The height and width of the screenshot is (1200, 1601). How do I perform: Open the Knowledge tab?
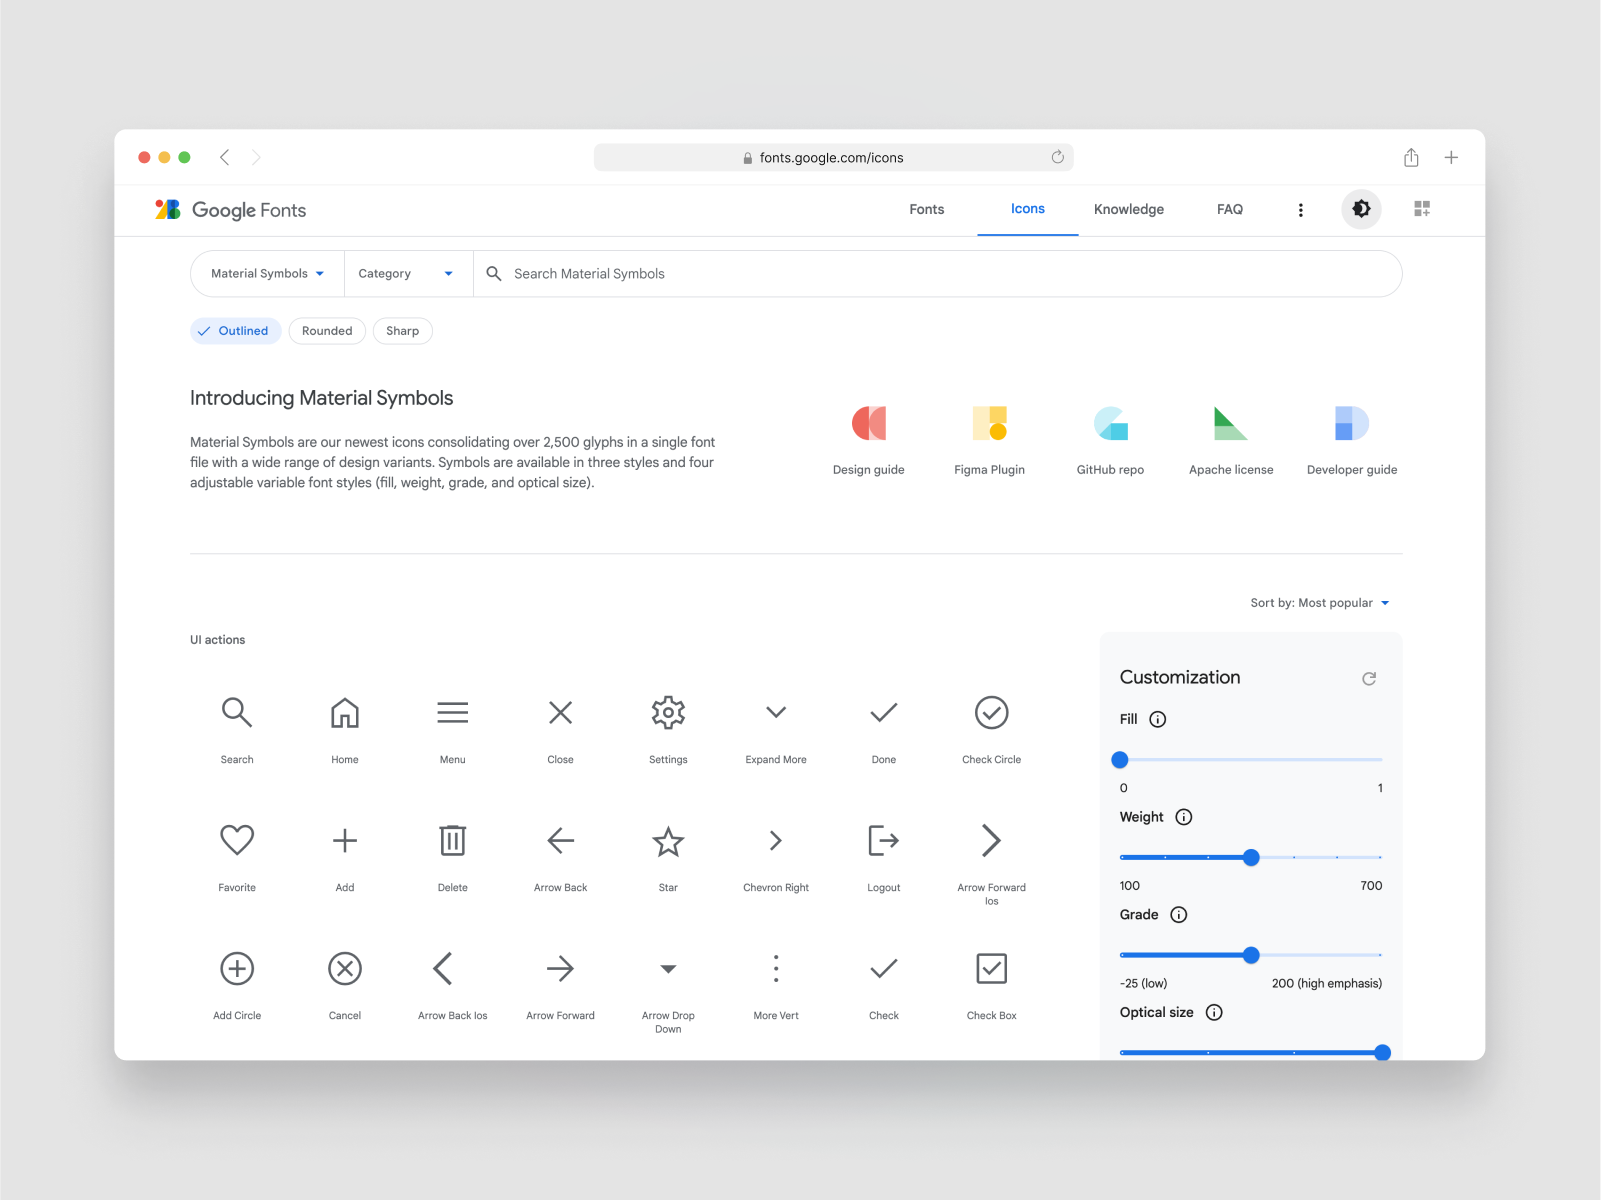[1129, 210]
